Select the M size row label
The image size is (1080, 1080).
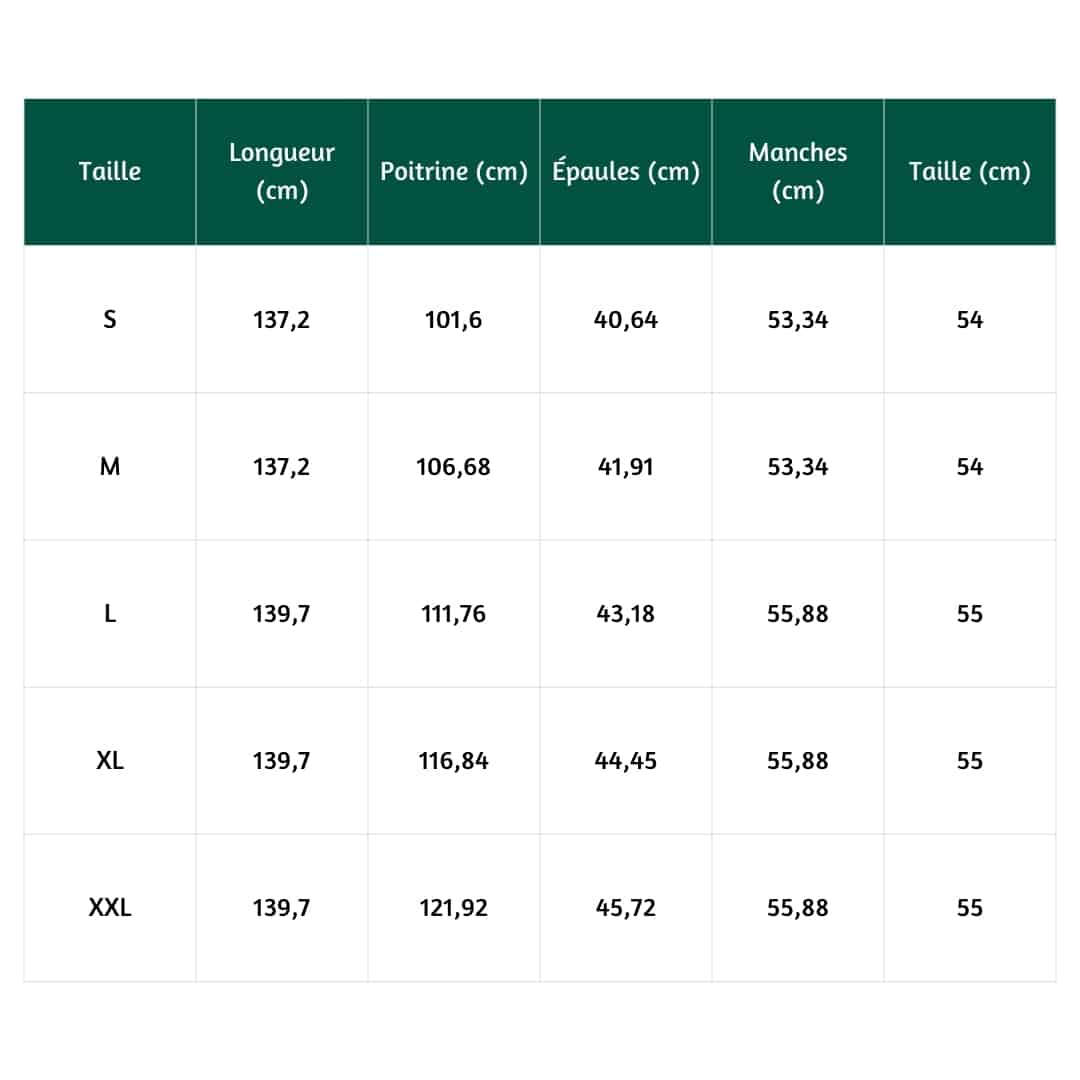point(110,467)
